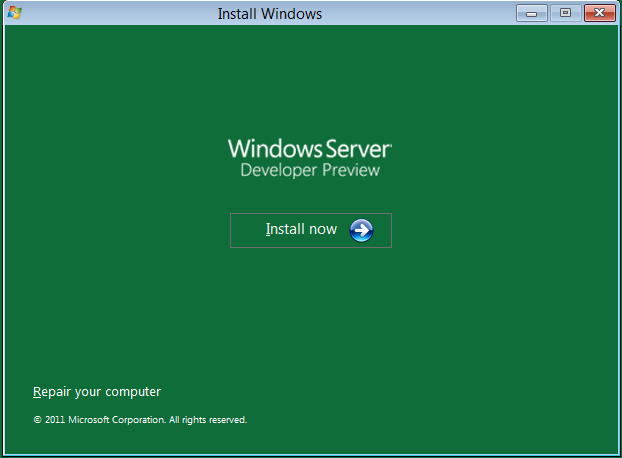Click the Windows flag icon in title bar
The image size is (622, 458).
coord(14,13)
